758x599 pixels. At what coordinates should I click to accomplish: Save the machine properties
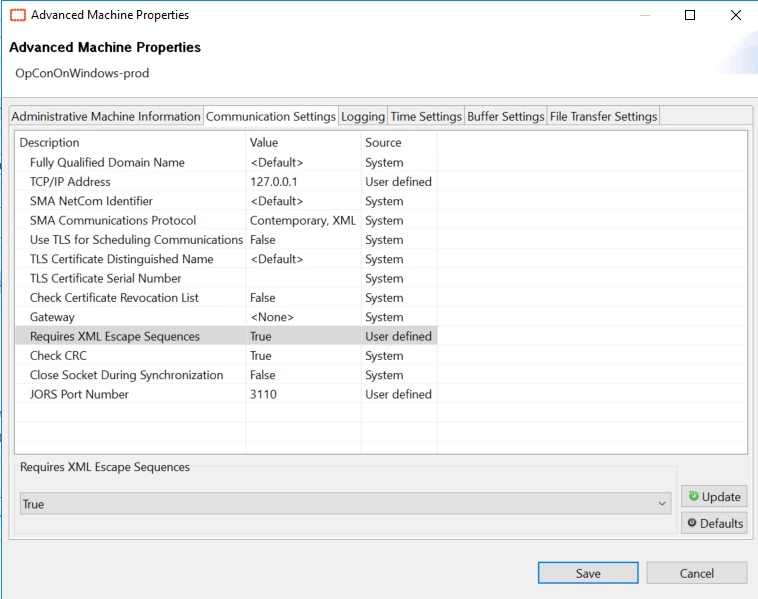[x=588, y=573]
